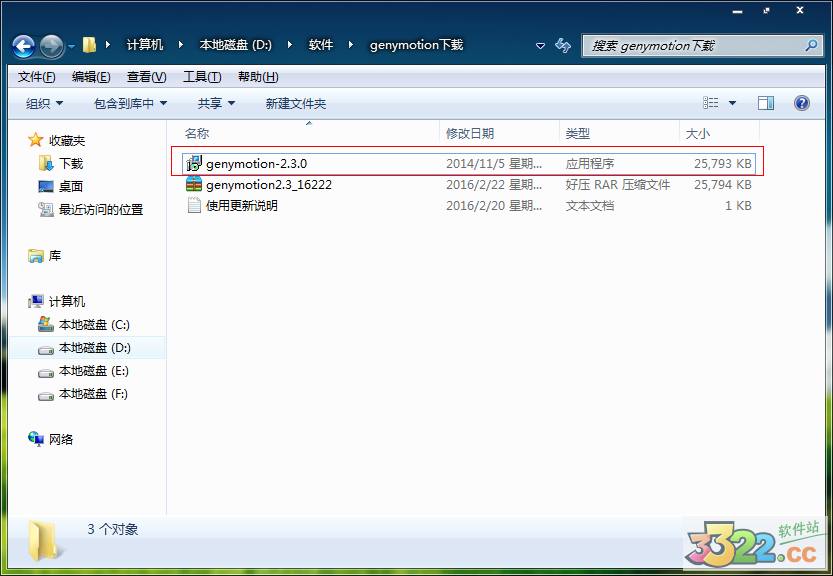This screenshot has width=833, height=576.
Task: Open the recent pages dropdown beside Forward
Action: (71, 46)
